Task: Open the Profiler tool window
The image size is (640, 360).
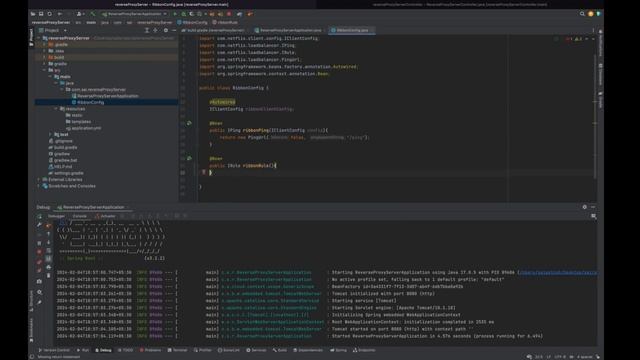Action: point(203,350)
